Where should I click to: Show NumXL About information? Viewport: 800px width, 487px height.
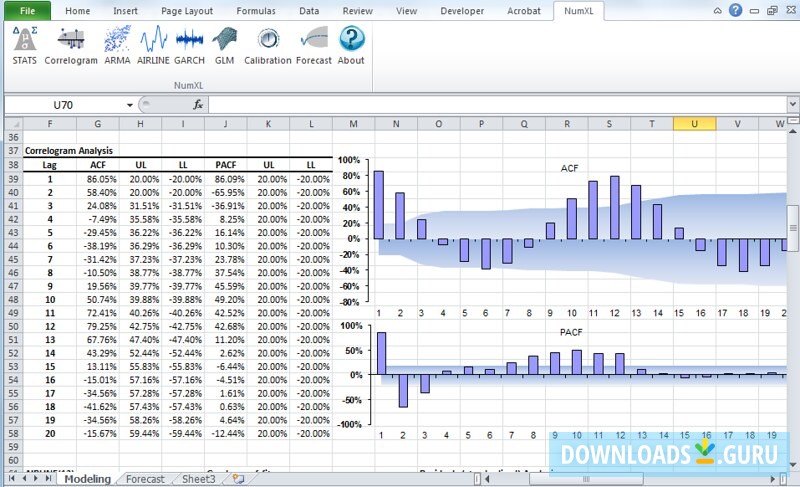point(351,46)
